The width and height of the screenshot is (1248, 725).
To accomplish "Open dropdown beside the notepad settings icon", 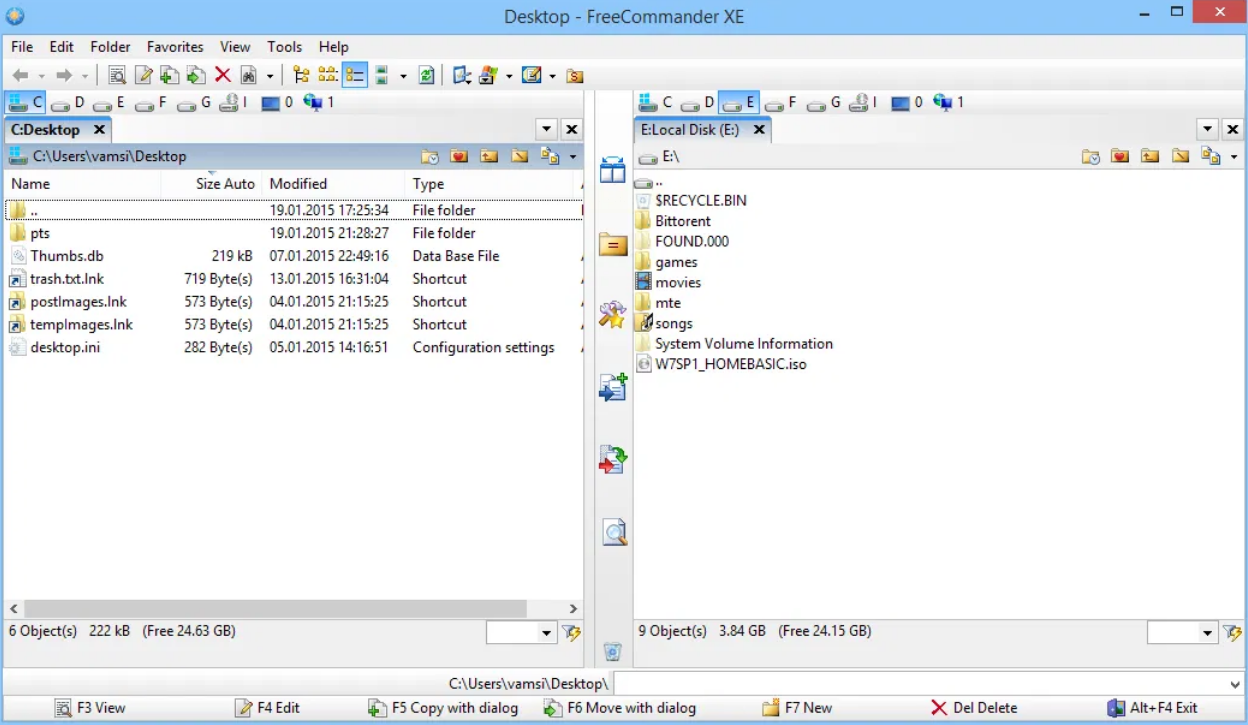I will coord(552,76).
